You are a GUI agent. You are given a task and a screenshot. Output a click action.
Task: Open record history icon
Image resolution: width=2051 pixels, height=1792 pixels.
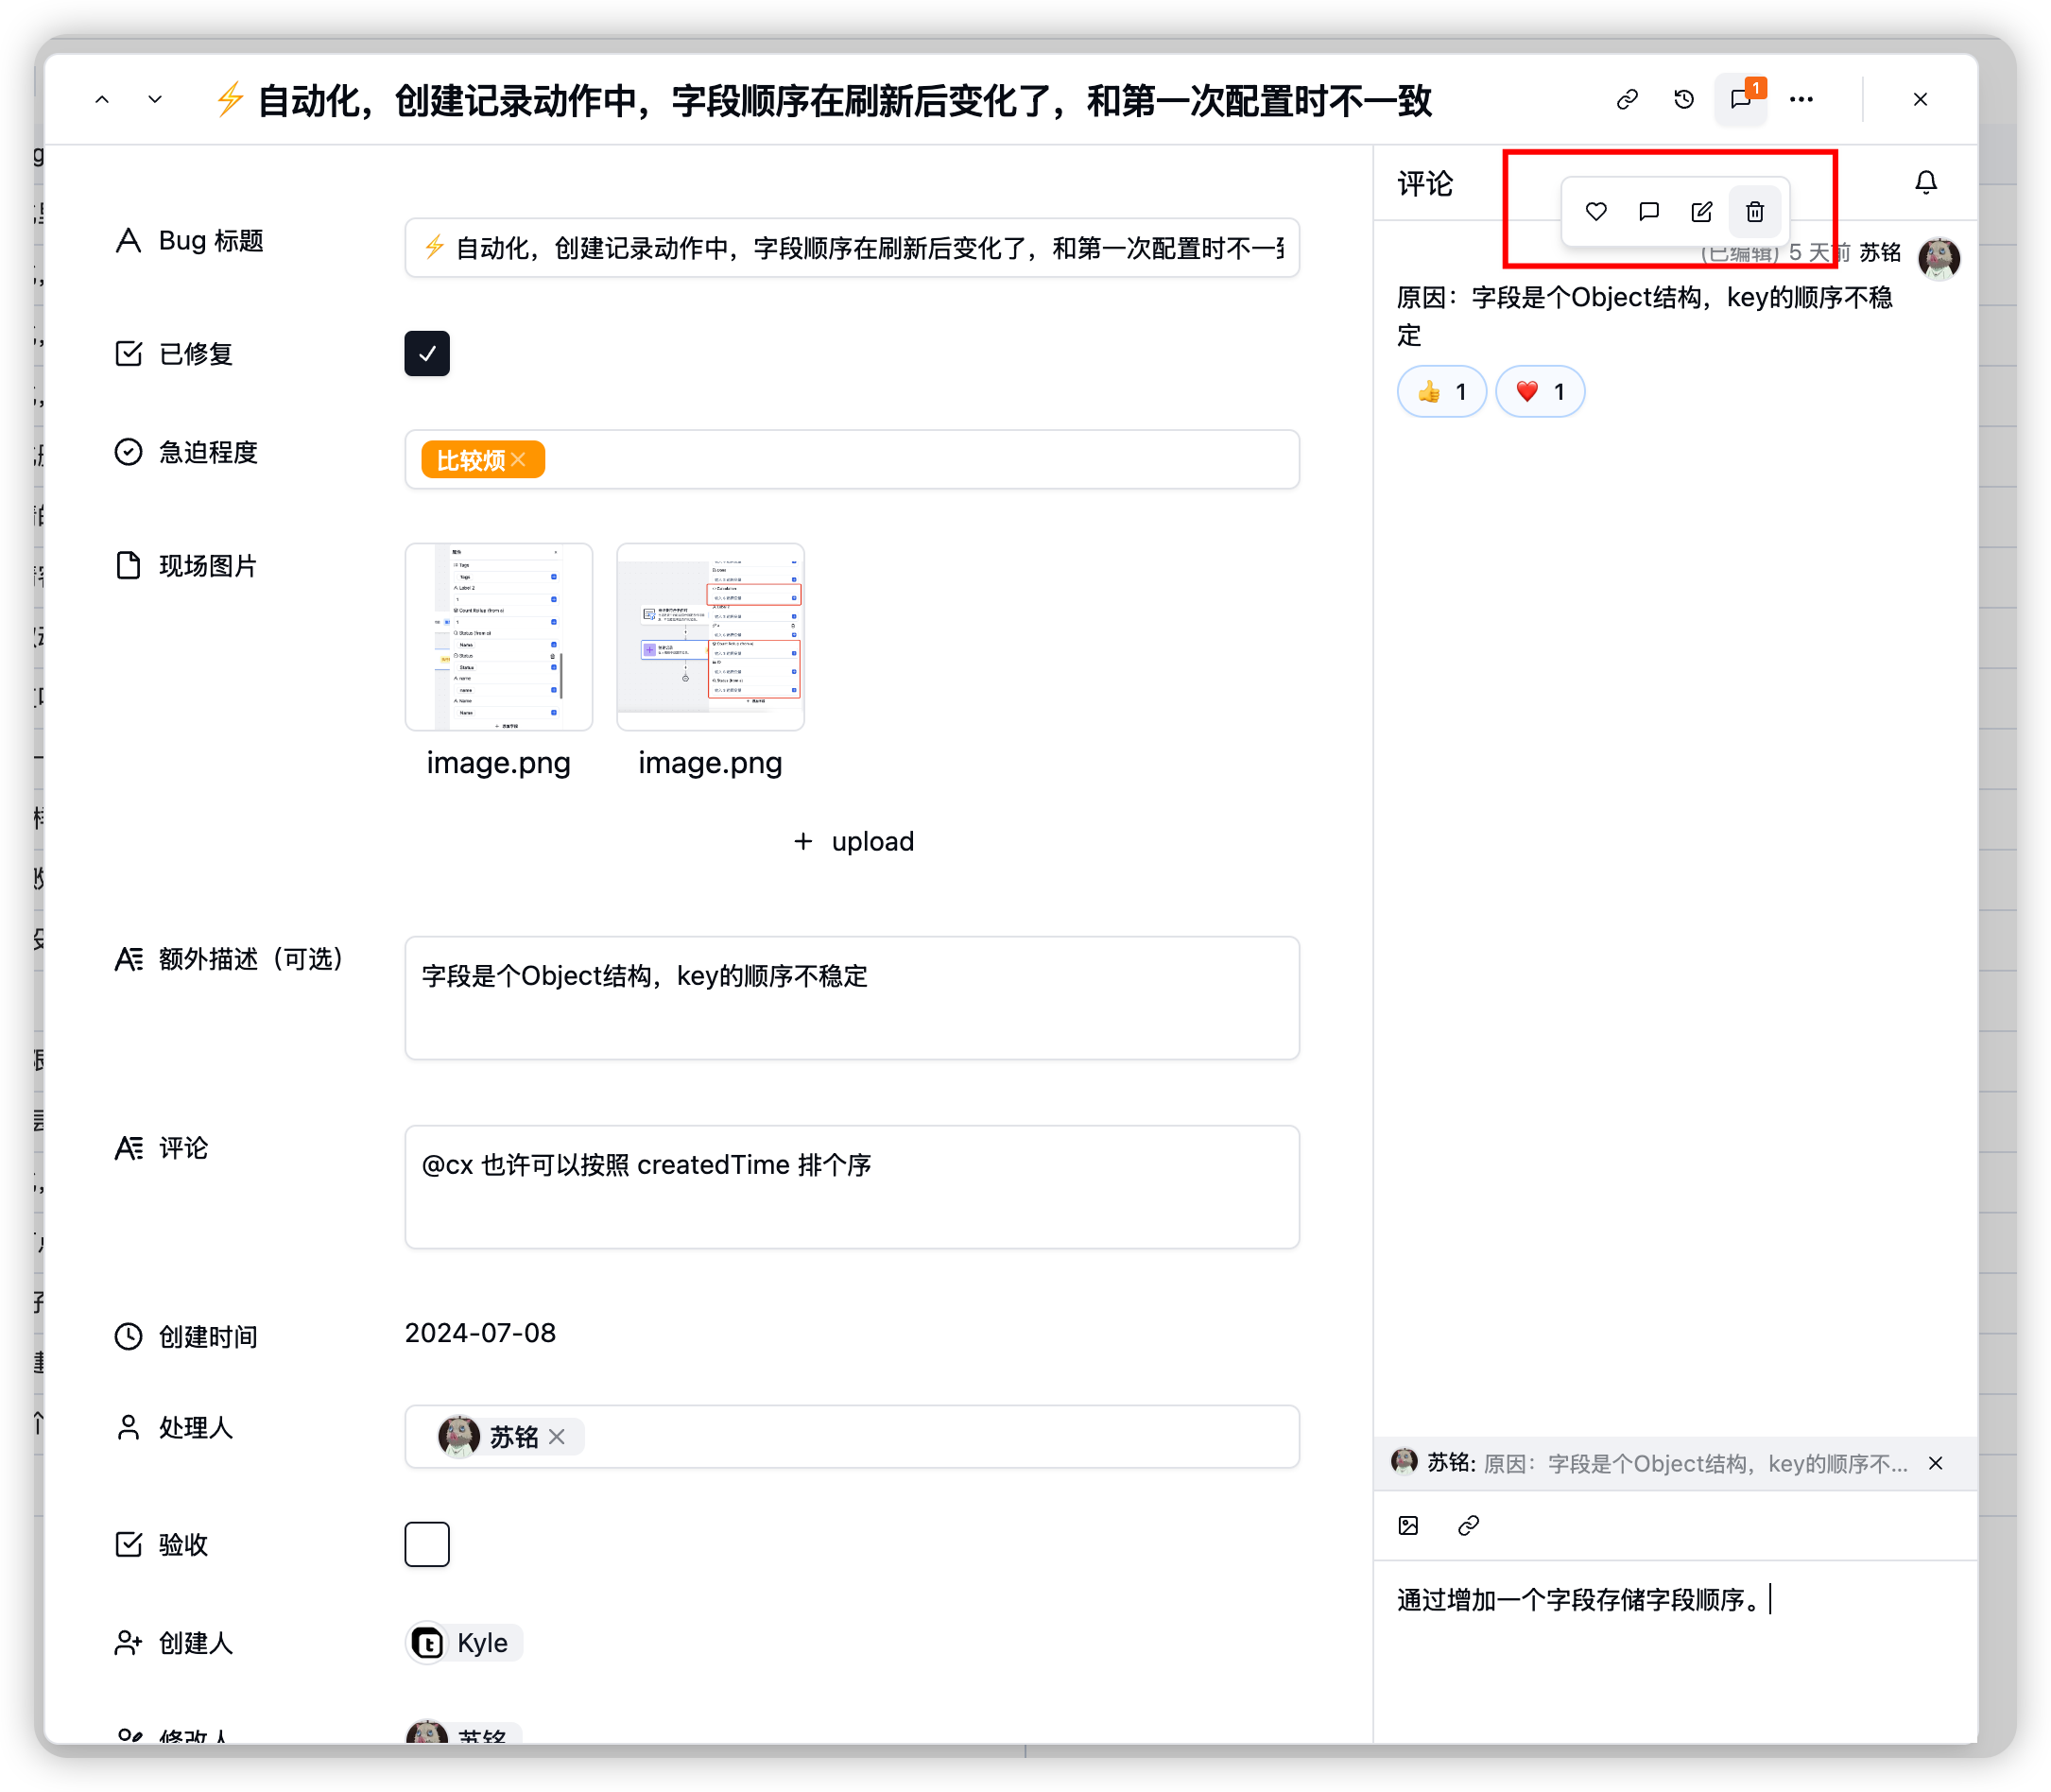tap(1684, 99)
